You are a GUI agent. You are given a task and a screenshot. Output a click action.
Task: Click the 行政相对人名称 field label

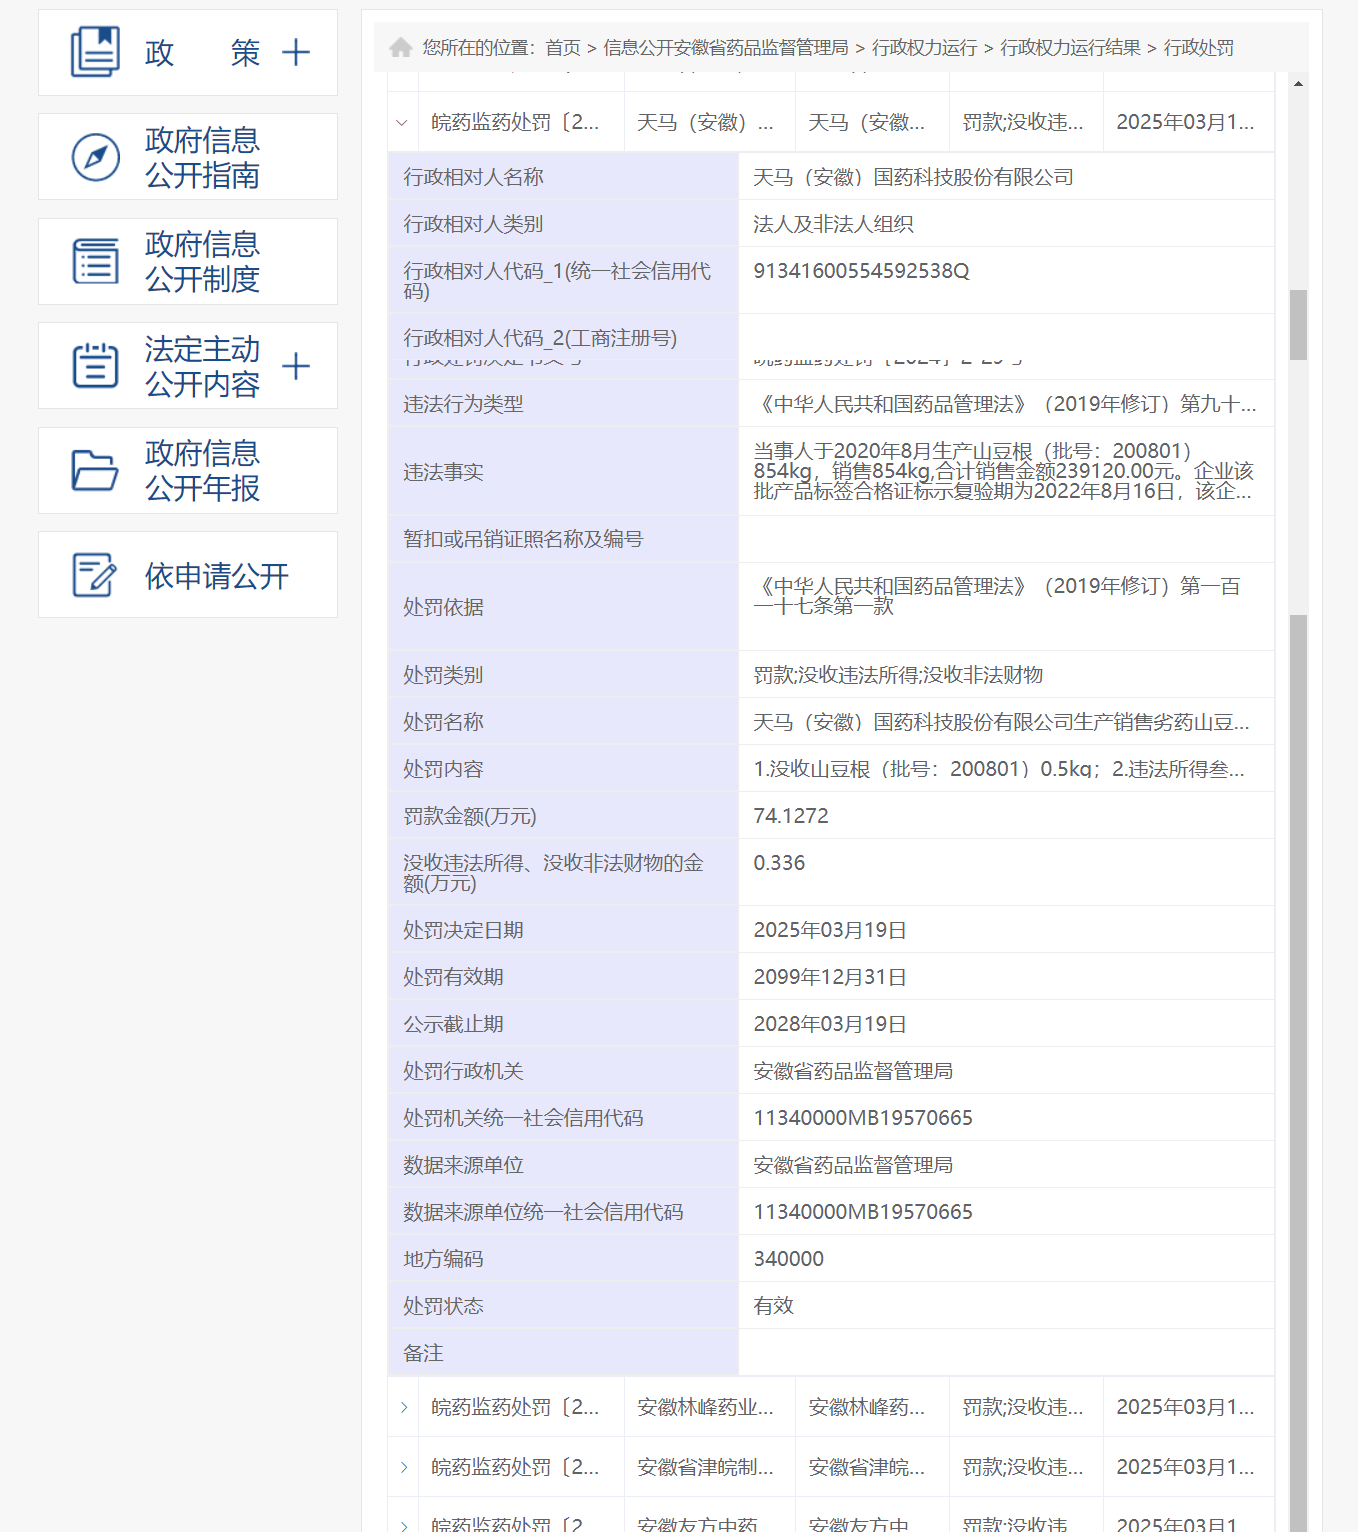(473, 177)
